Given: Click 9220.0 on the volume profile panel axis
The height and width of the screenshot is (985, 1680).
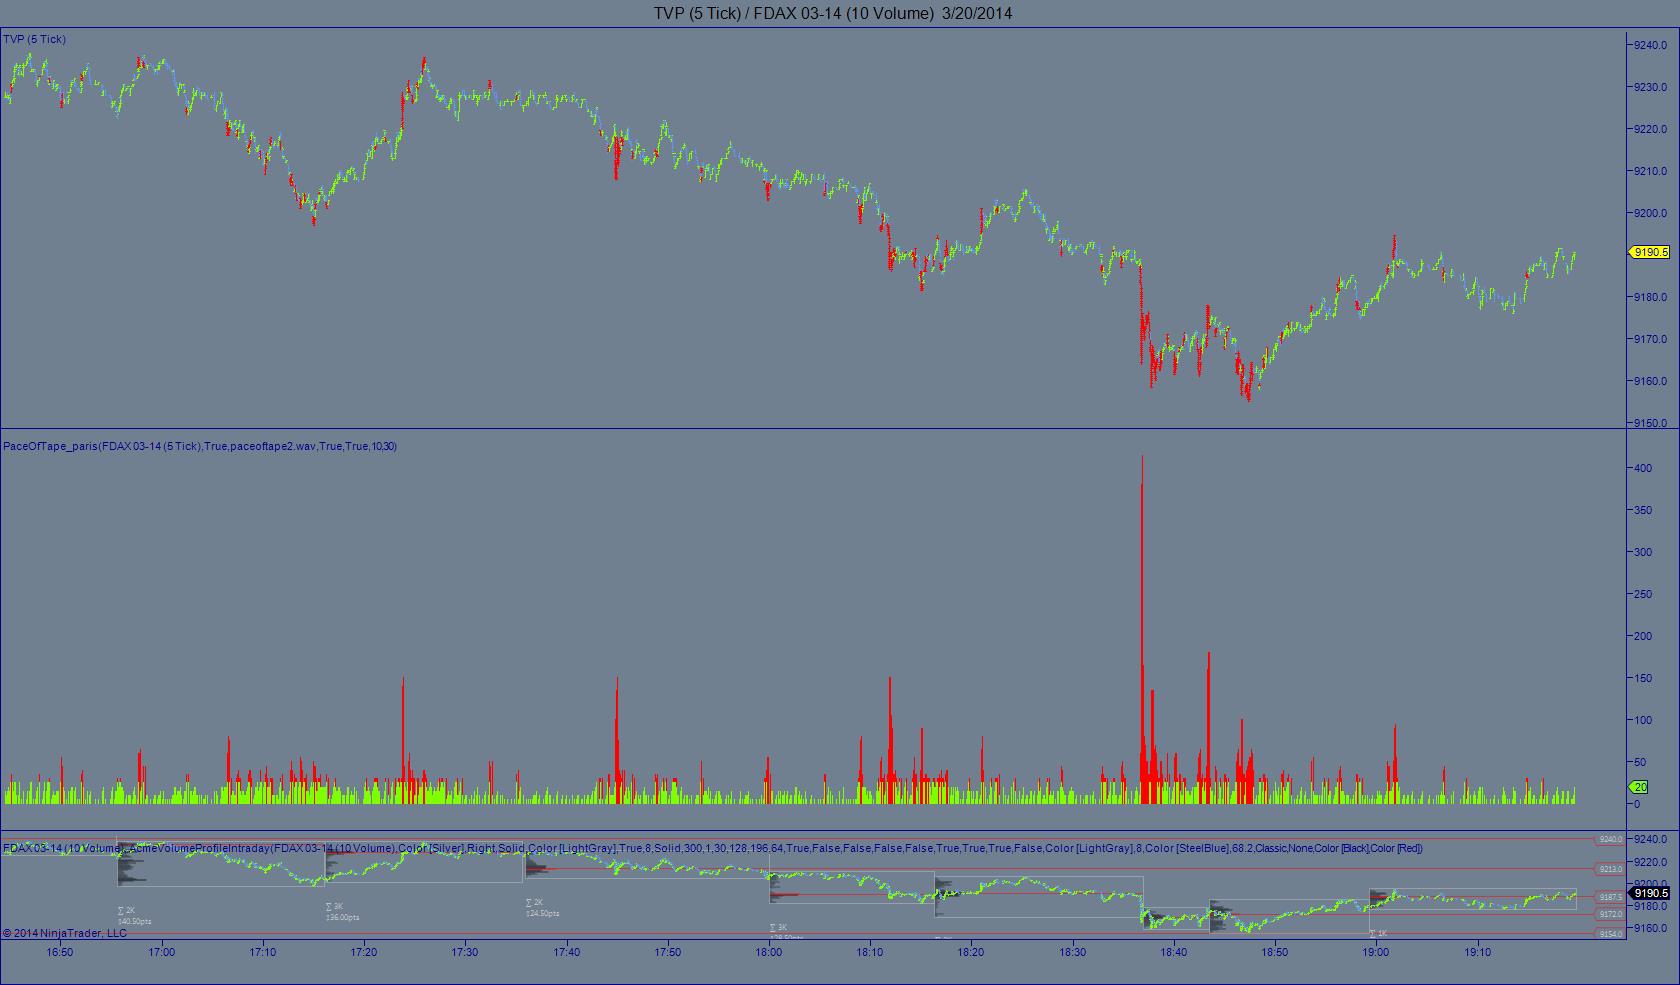Looking at the screenshot, I should (x=1650, y=862).
